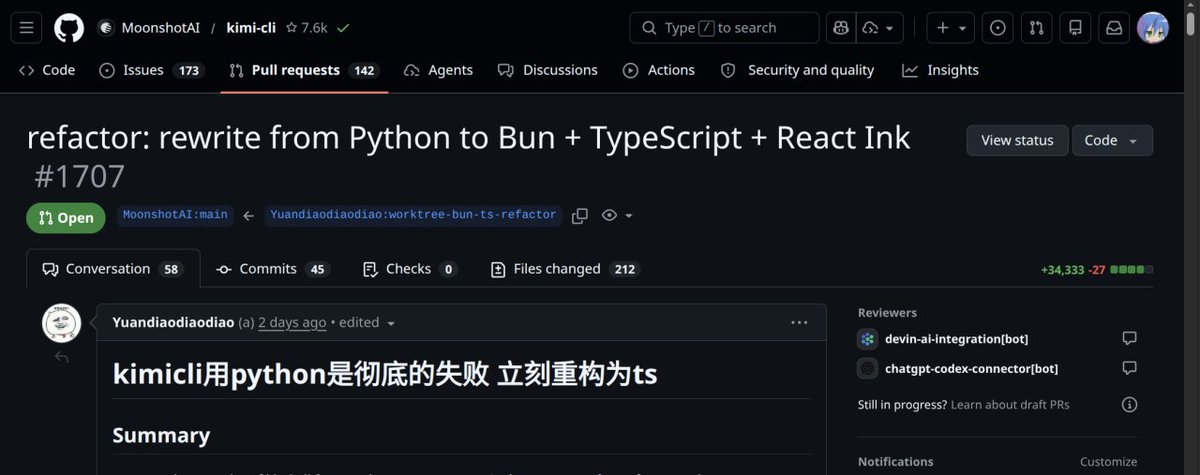The image size is (1200, 475).
Task: Open the comment author avatar
Action: click(61, 323)
